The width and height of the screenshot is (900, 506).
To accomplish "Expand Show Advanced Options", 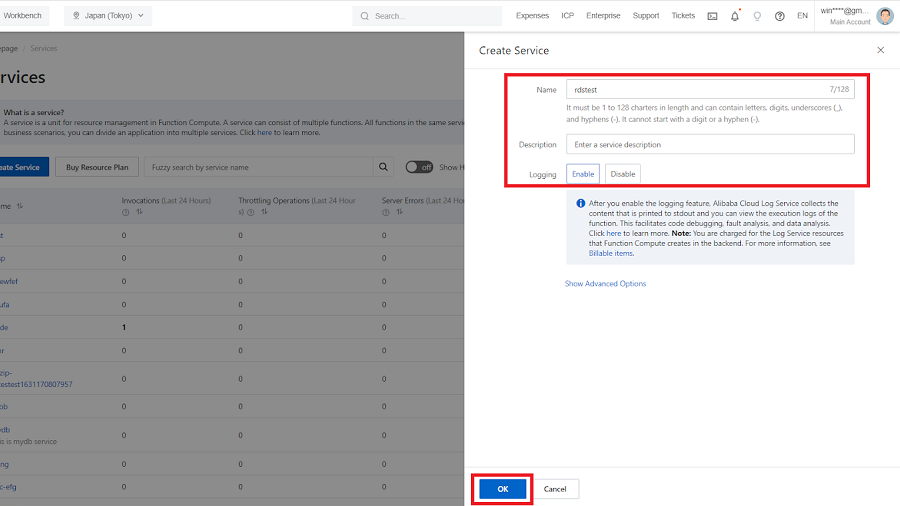I will 605,284.
